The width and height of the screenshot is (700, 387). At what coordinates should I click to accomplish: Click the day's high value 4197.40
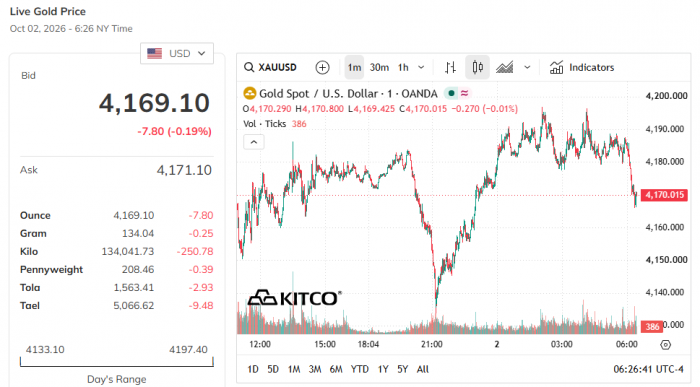pyautogui.click(x=188, y=350)
